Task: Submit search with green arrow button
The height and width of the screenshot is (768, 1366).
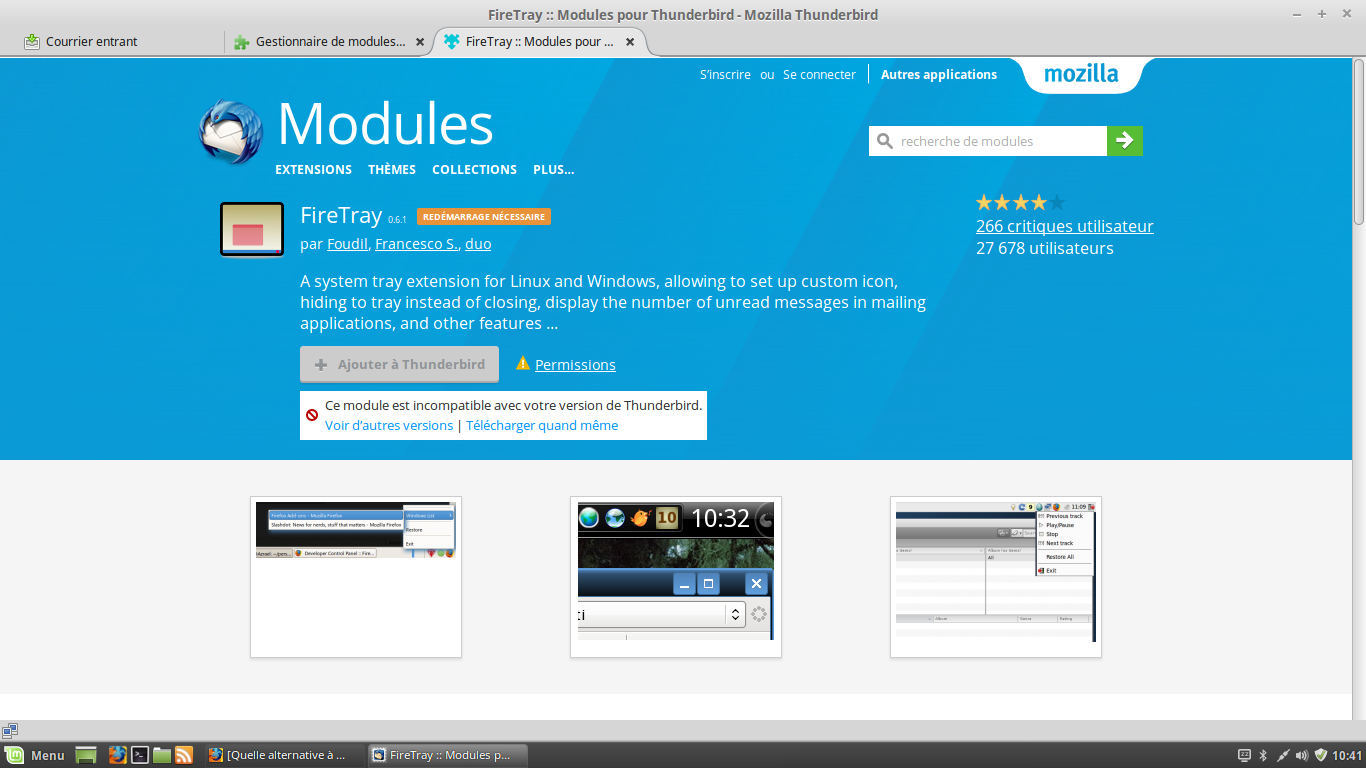Action: coord(1125,141)
